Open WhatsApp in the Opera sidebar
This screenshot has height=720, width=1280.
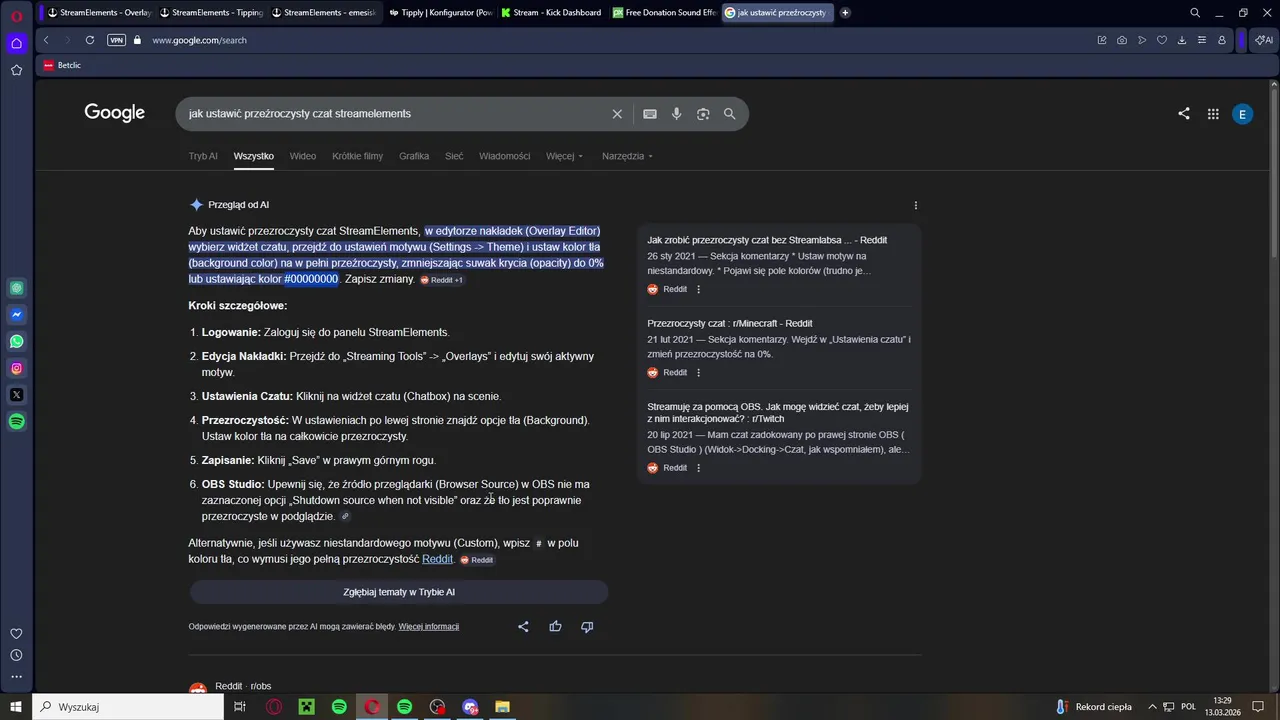coord(16,342)
